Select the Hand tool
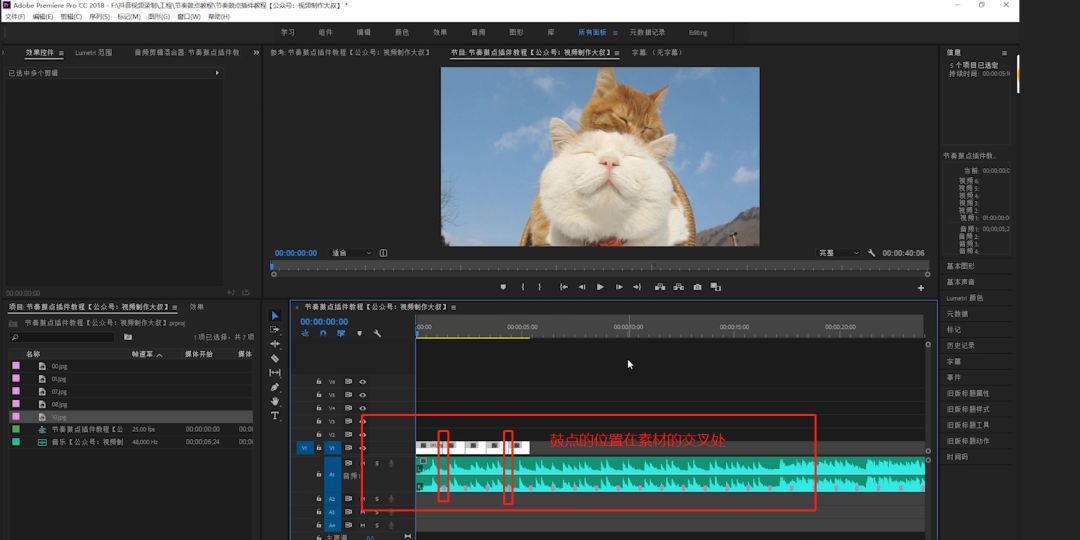Image resolution: width=1080 pixels, height=540 pixels. (275, 401)
